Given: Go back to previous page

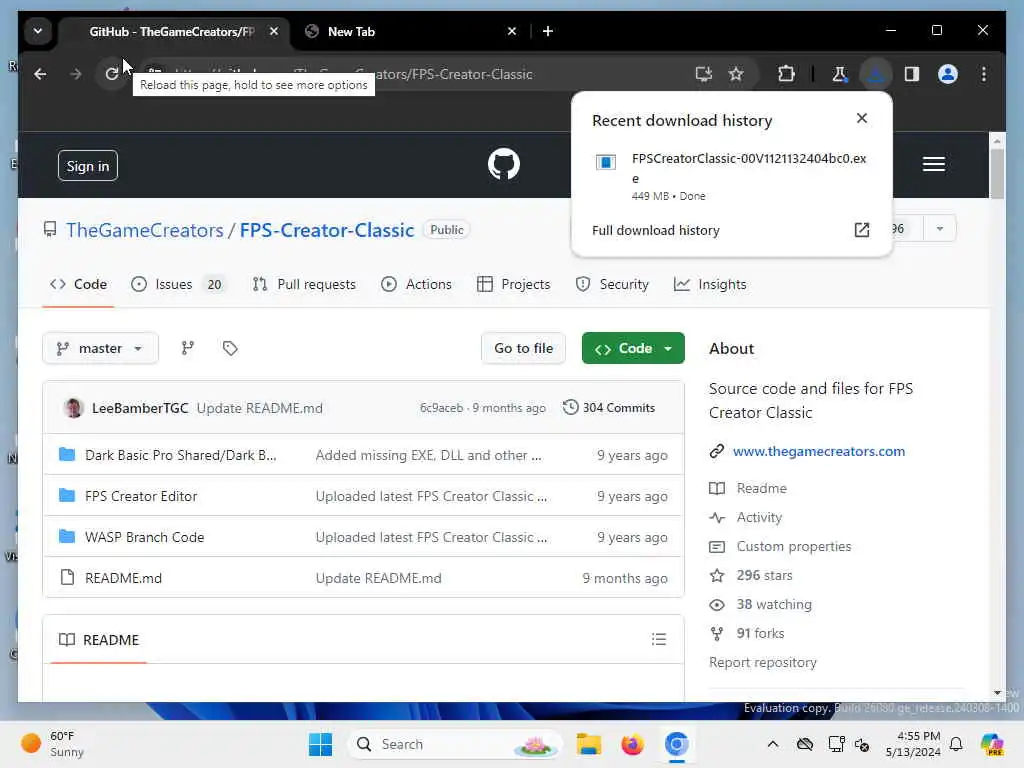Looking at the screenshot, I should click(x=40, y=74).
